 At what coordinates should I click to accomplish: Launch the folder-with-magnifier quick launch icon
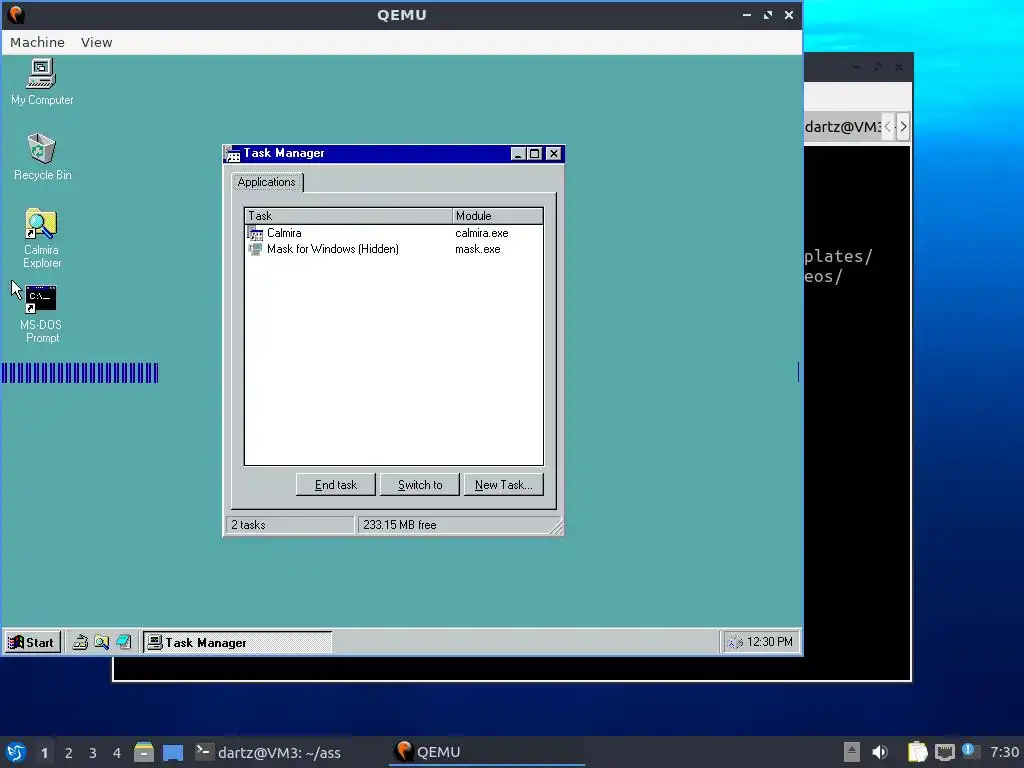click(x=102, y=643)
